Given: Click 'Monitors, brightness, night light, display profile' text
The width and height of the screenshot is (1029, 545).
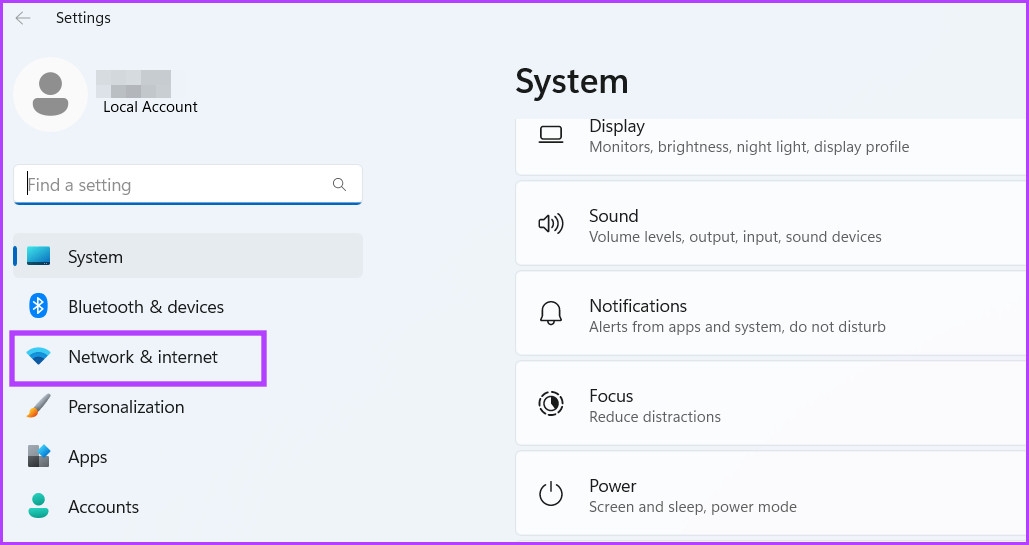Looking at the screenshot, I should click(749, 147).
